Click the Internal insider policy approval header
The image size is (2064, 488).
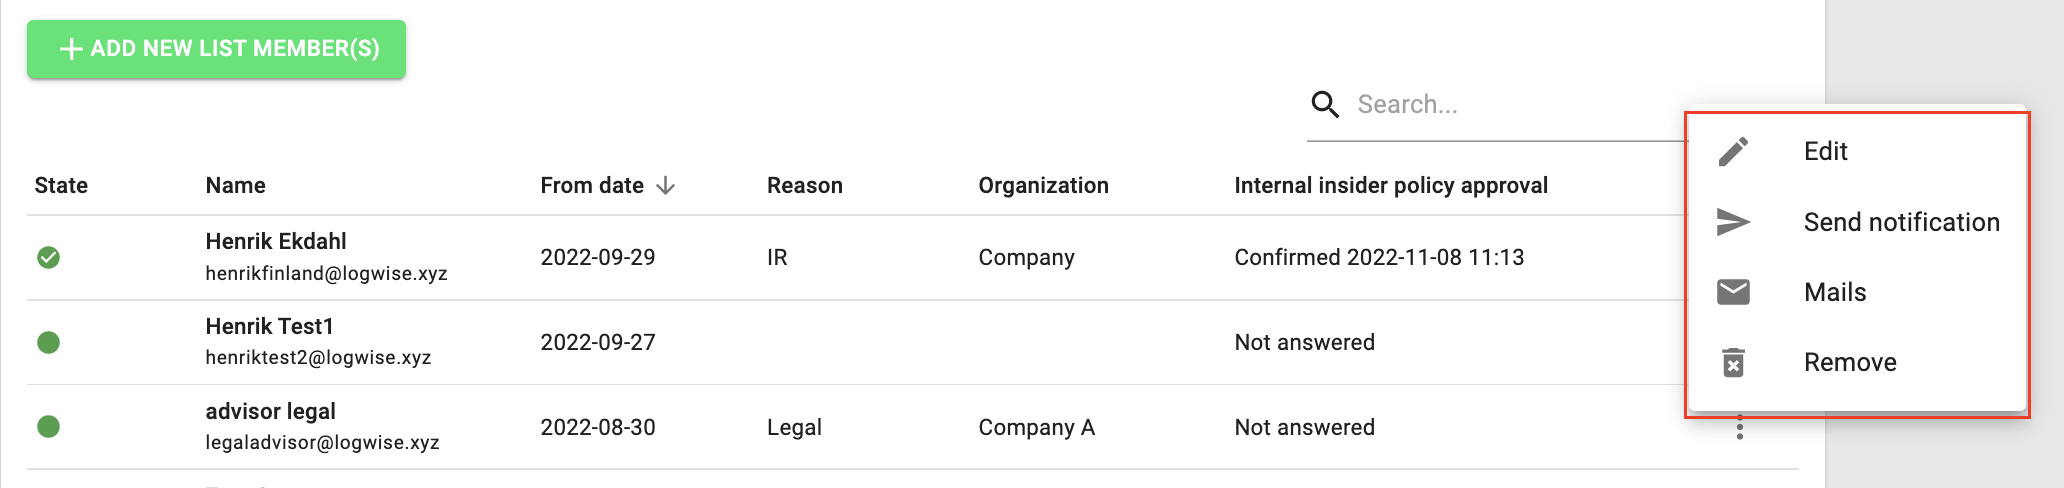[x=1391, y=185]
